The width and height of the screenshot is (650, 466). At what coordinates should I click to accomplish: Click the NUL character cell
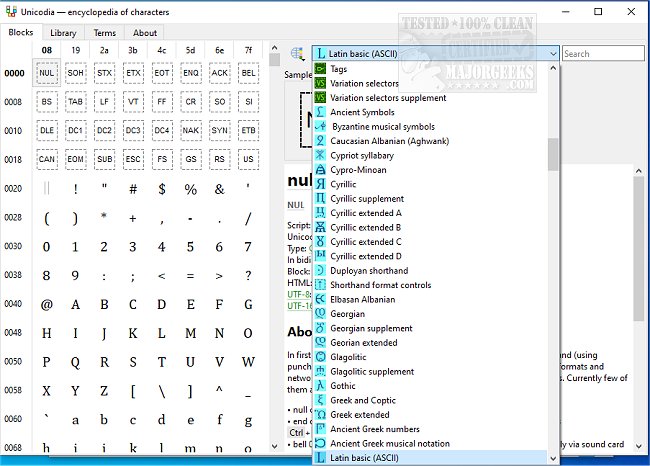[46, 73]
